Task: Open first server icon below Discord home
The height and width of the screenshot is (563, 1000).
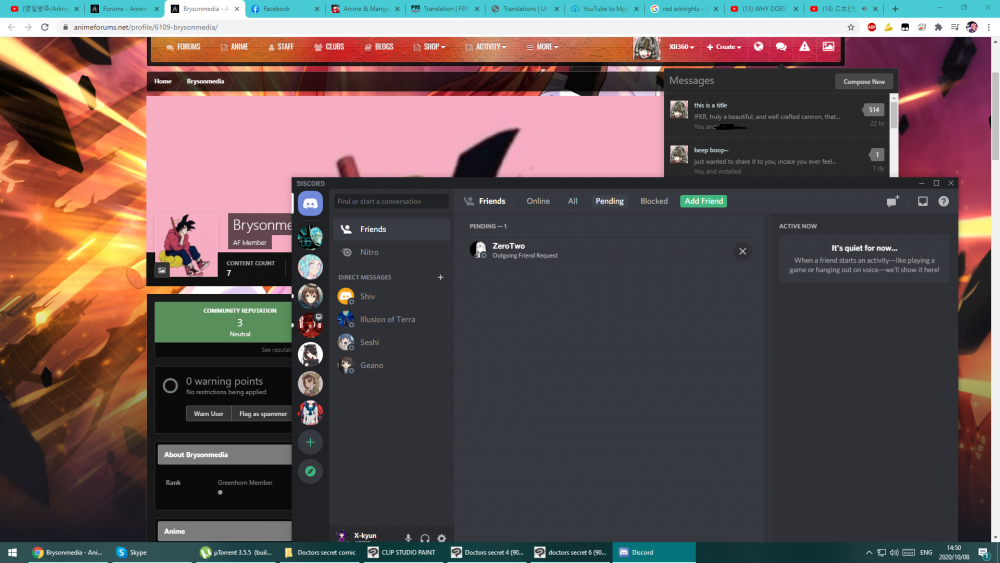Action: pos(310,237)
